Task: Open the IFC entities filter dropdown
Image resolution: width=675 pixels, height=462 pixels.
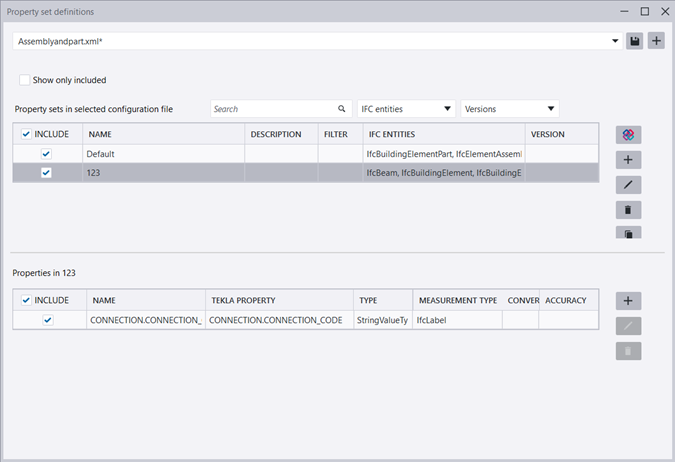Action: tap(406, 108)
